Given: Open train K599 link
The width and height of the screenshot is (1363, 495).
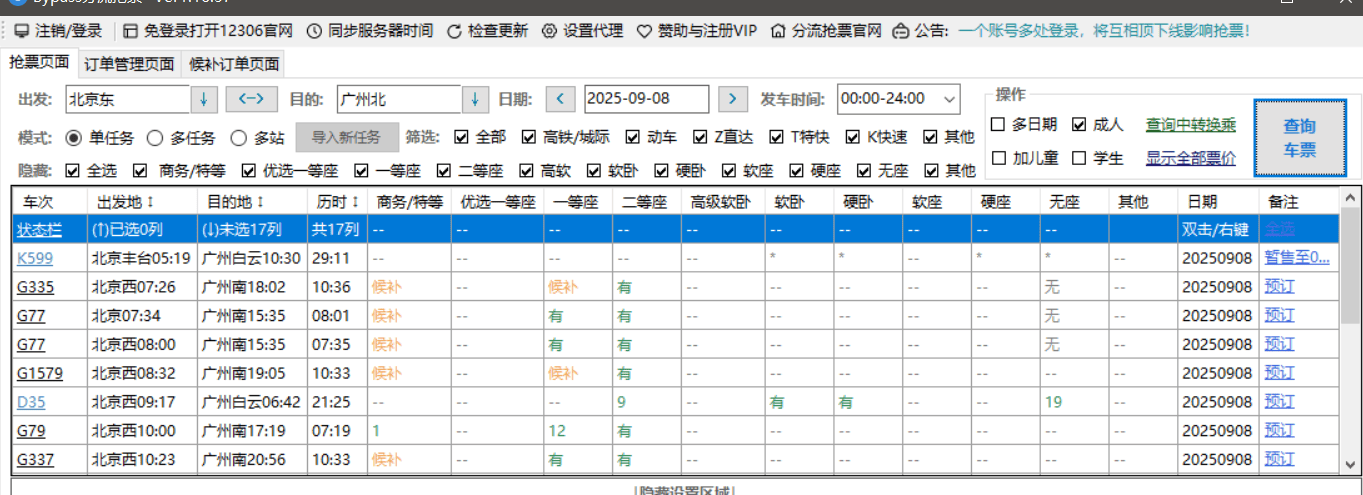Looking at the screenshot, I should 35,257.
